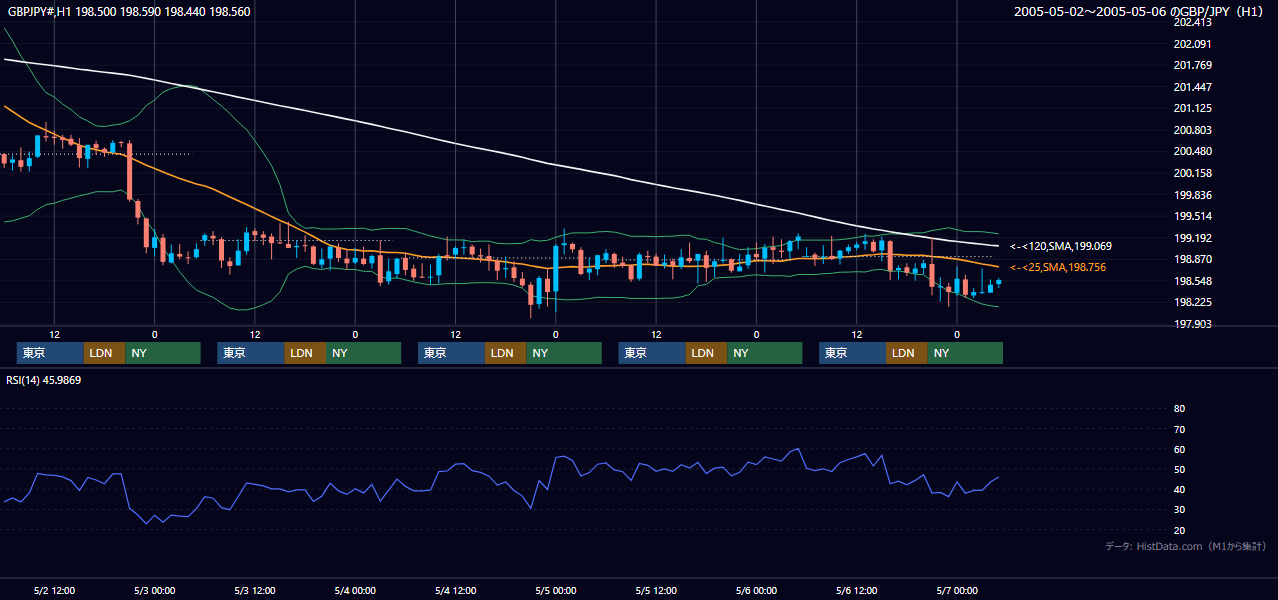Viewport: 1278px width, 600px height.
Task: Click RSI axis level 30
Action: coord(1179,510)
